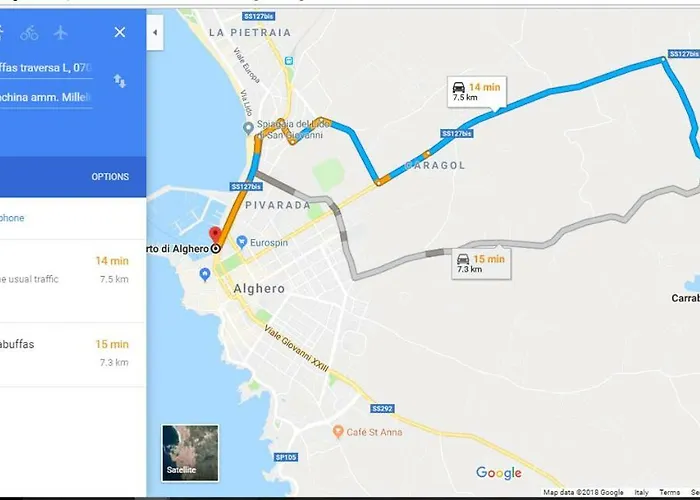
Task: Swap starting point and destination
Action: pos(120,81)
